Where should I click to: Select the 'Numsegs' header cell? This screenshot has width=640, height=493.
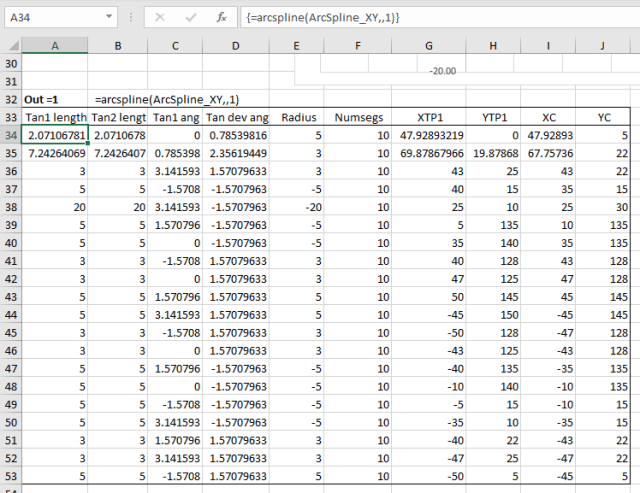pyautogui.click(x=358, y=117)
